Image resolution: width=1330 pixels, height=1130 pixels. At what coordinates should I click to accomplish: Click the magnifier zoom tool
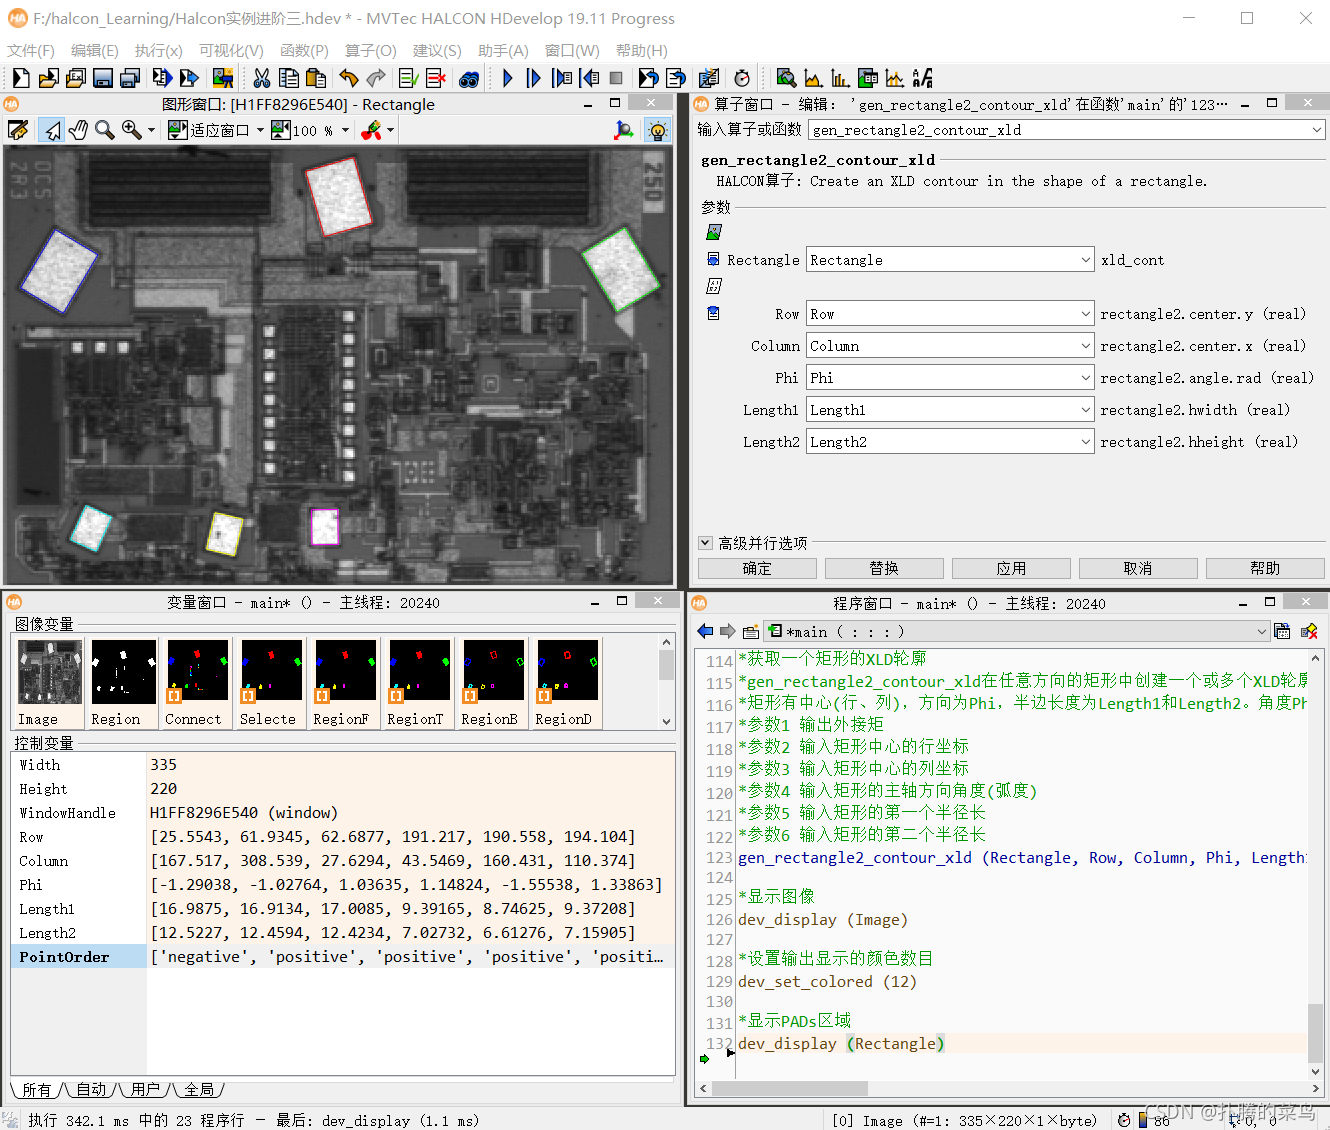[x=104, y=130]
